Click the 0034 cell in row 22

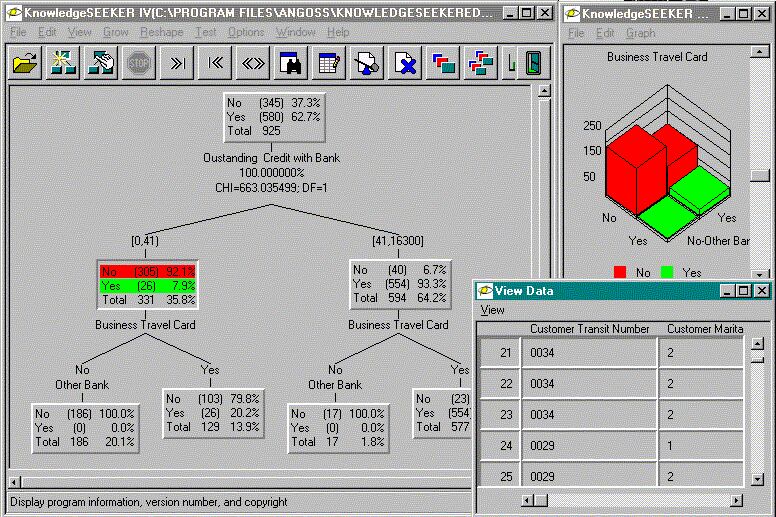pyautogui.click(x=589, y=384)
